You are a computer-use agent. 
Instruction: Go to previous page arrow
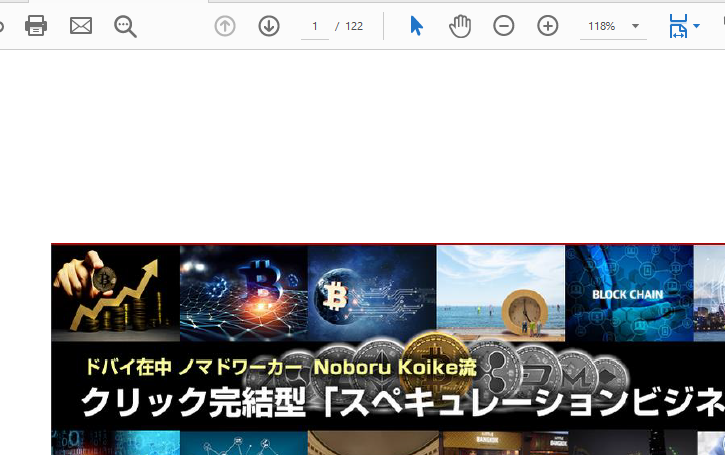click(x=225, y=26)
